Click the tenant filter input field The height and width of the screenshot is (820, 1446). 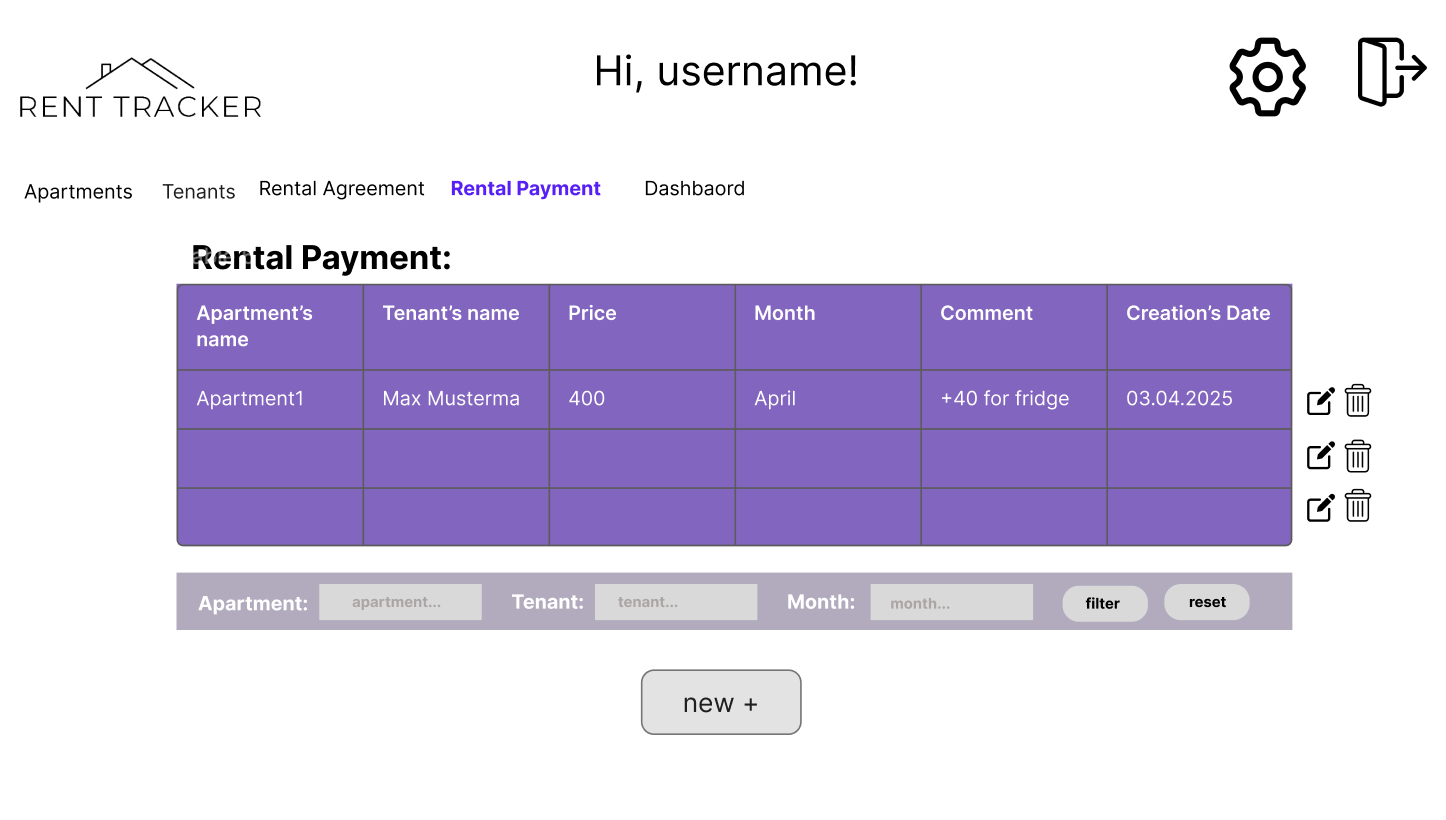[676, 601]
